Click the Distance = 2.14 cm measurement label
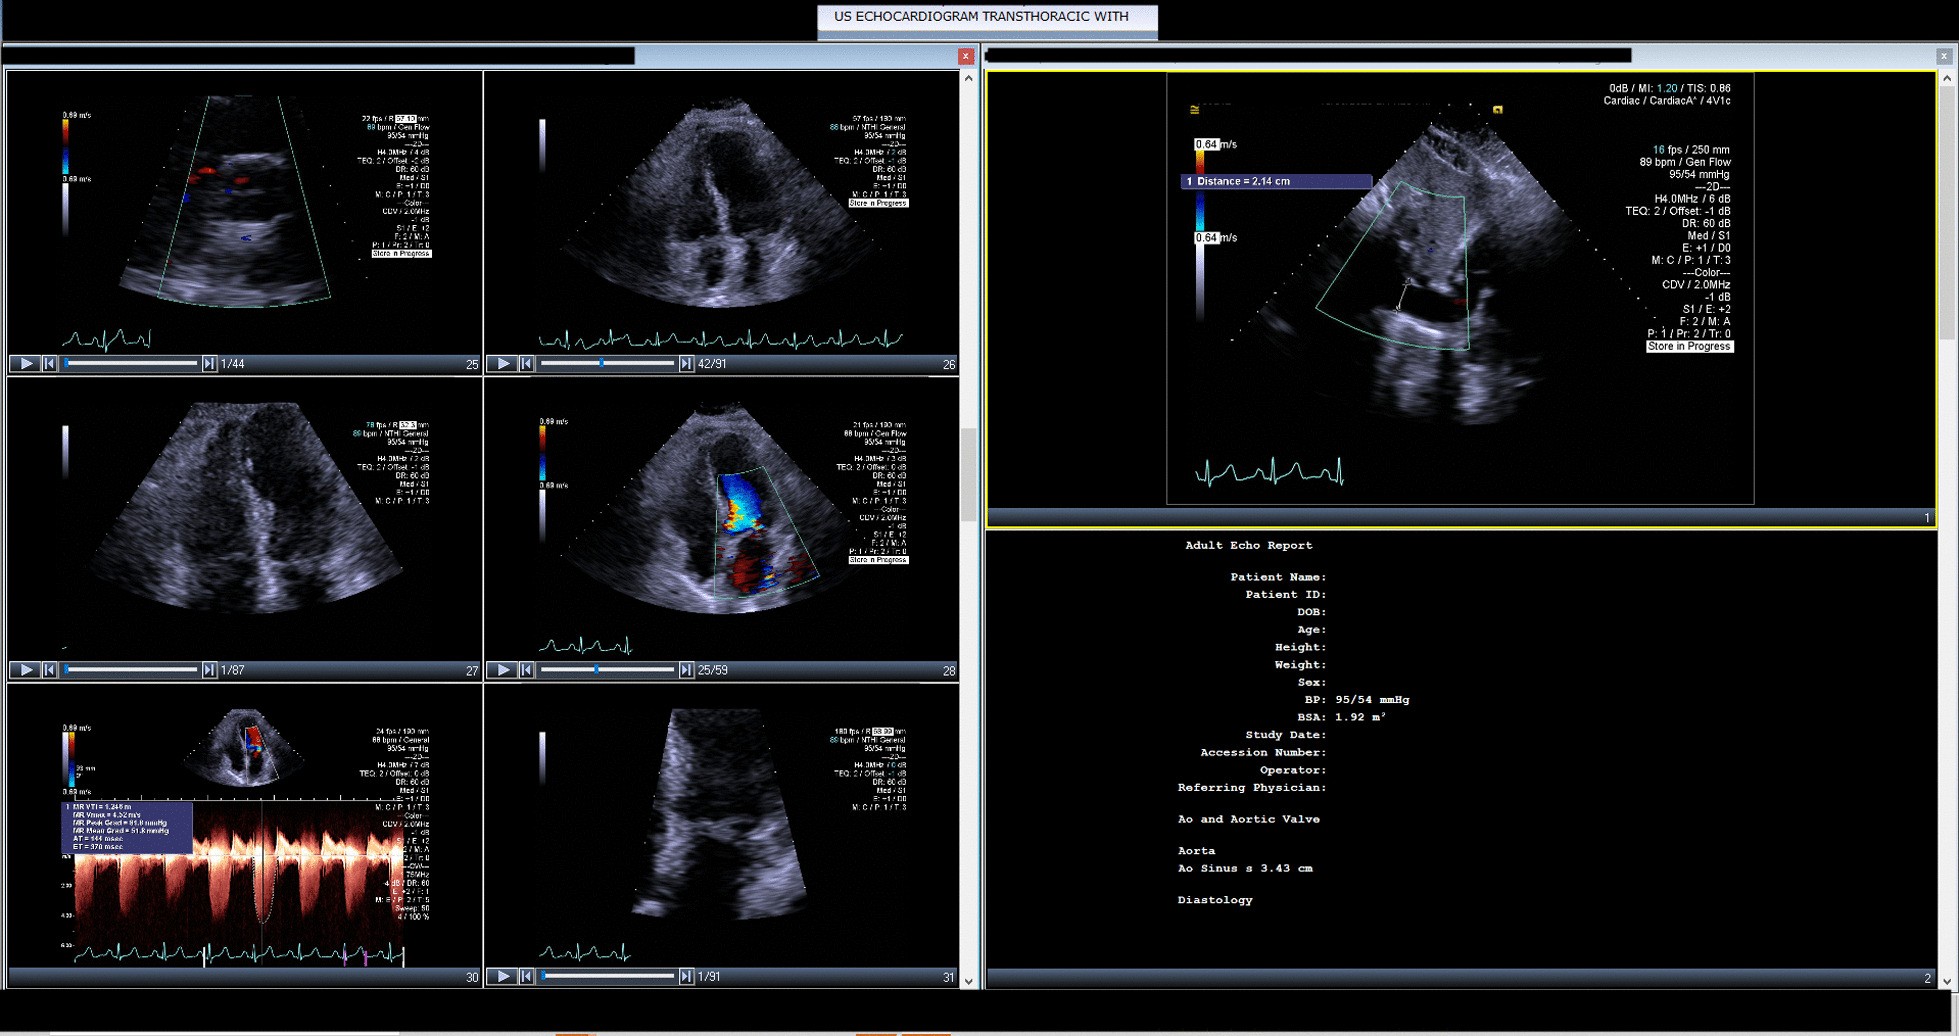This screenshot has width=1959, height=1036. coord(1276,181)
